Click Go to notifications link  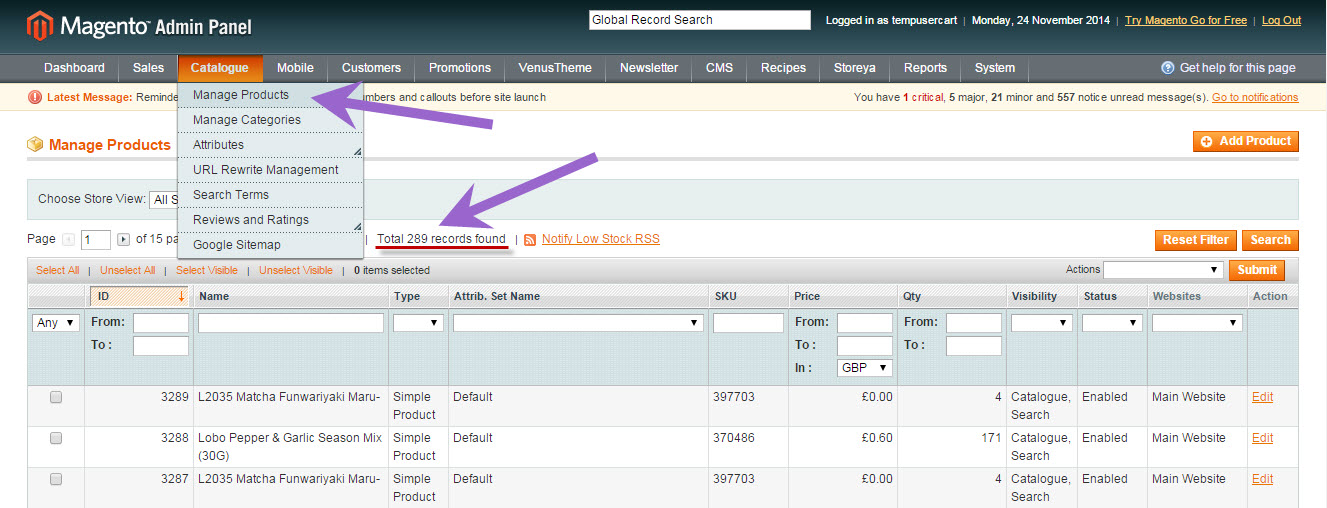click(1255, 97)
